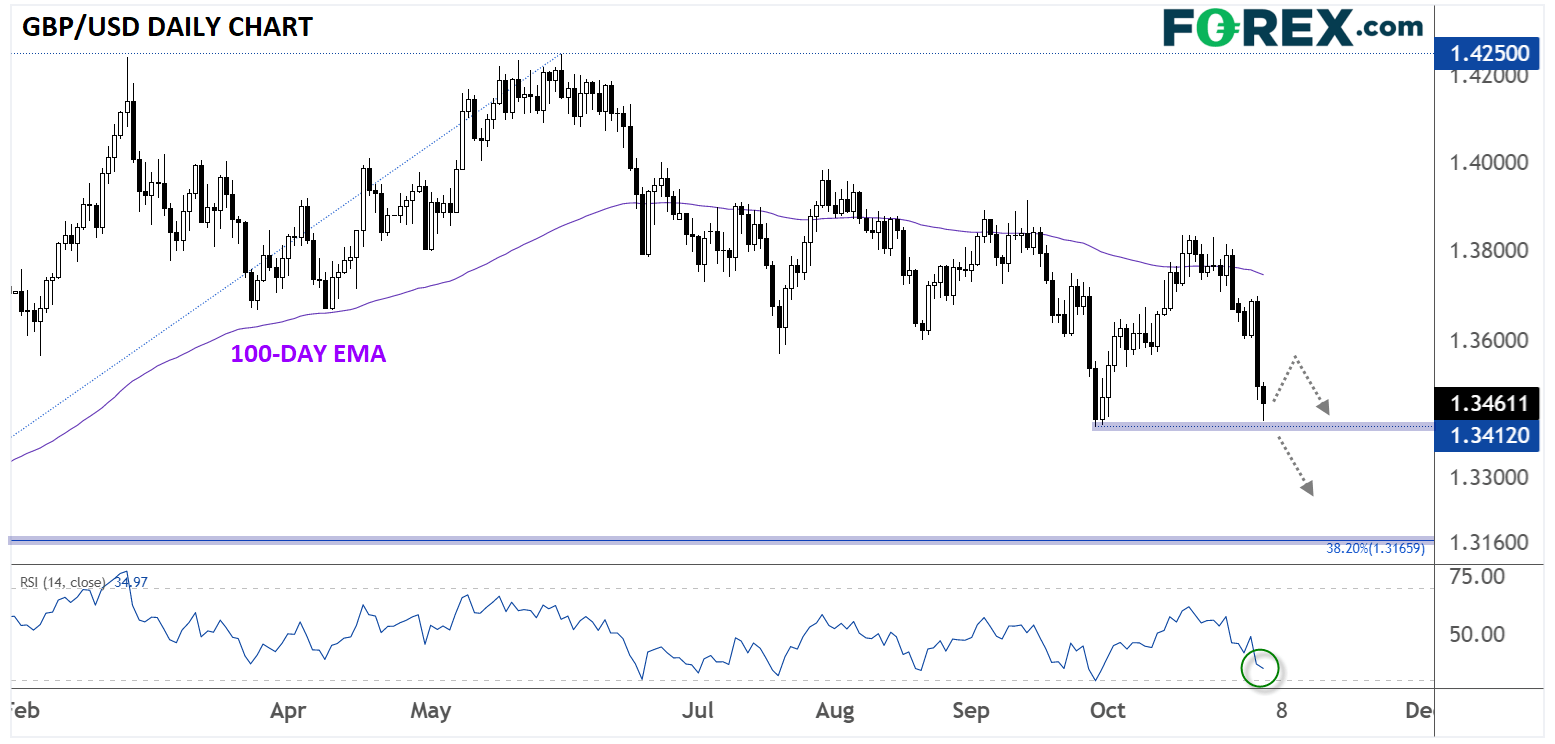1555x744 pixels.
Task: Click the Oct date label
Action: click(x=1107, y=712)
